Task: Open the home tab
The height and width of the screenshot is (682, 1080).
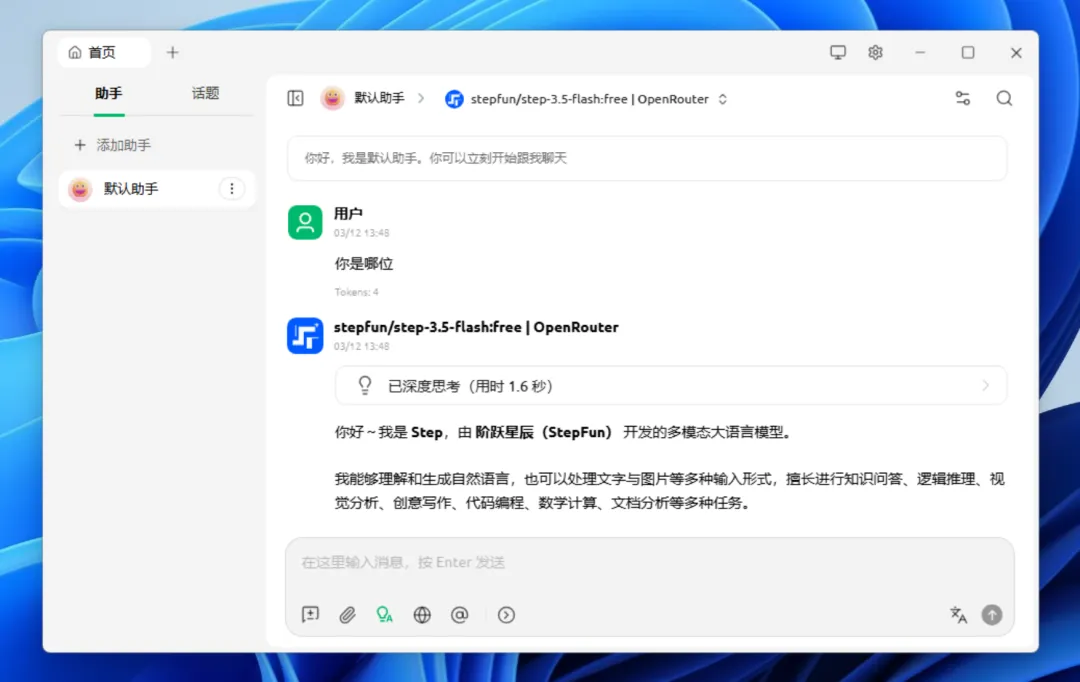Action: (x=103, y=52)
